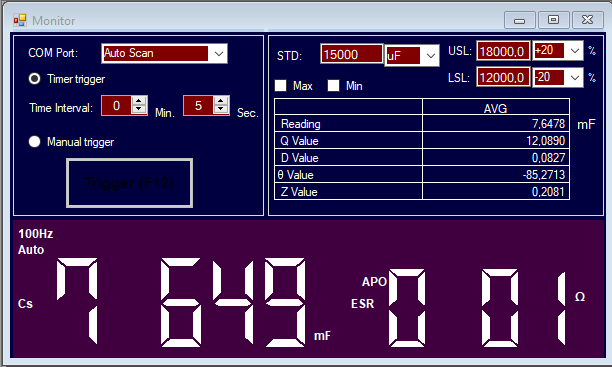Close the Monitor window
612x367 pixels.
pos(587,20)
